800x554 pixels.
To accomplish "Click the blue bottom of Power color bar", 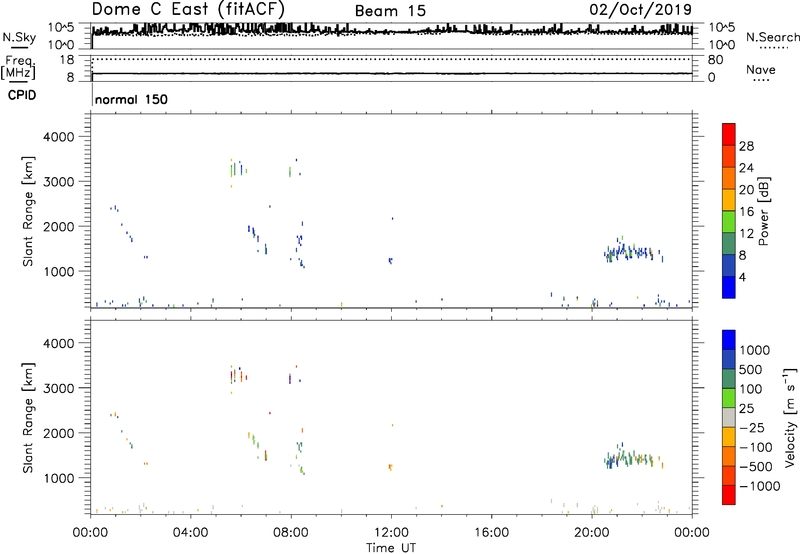I will 729,287.
